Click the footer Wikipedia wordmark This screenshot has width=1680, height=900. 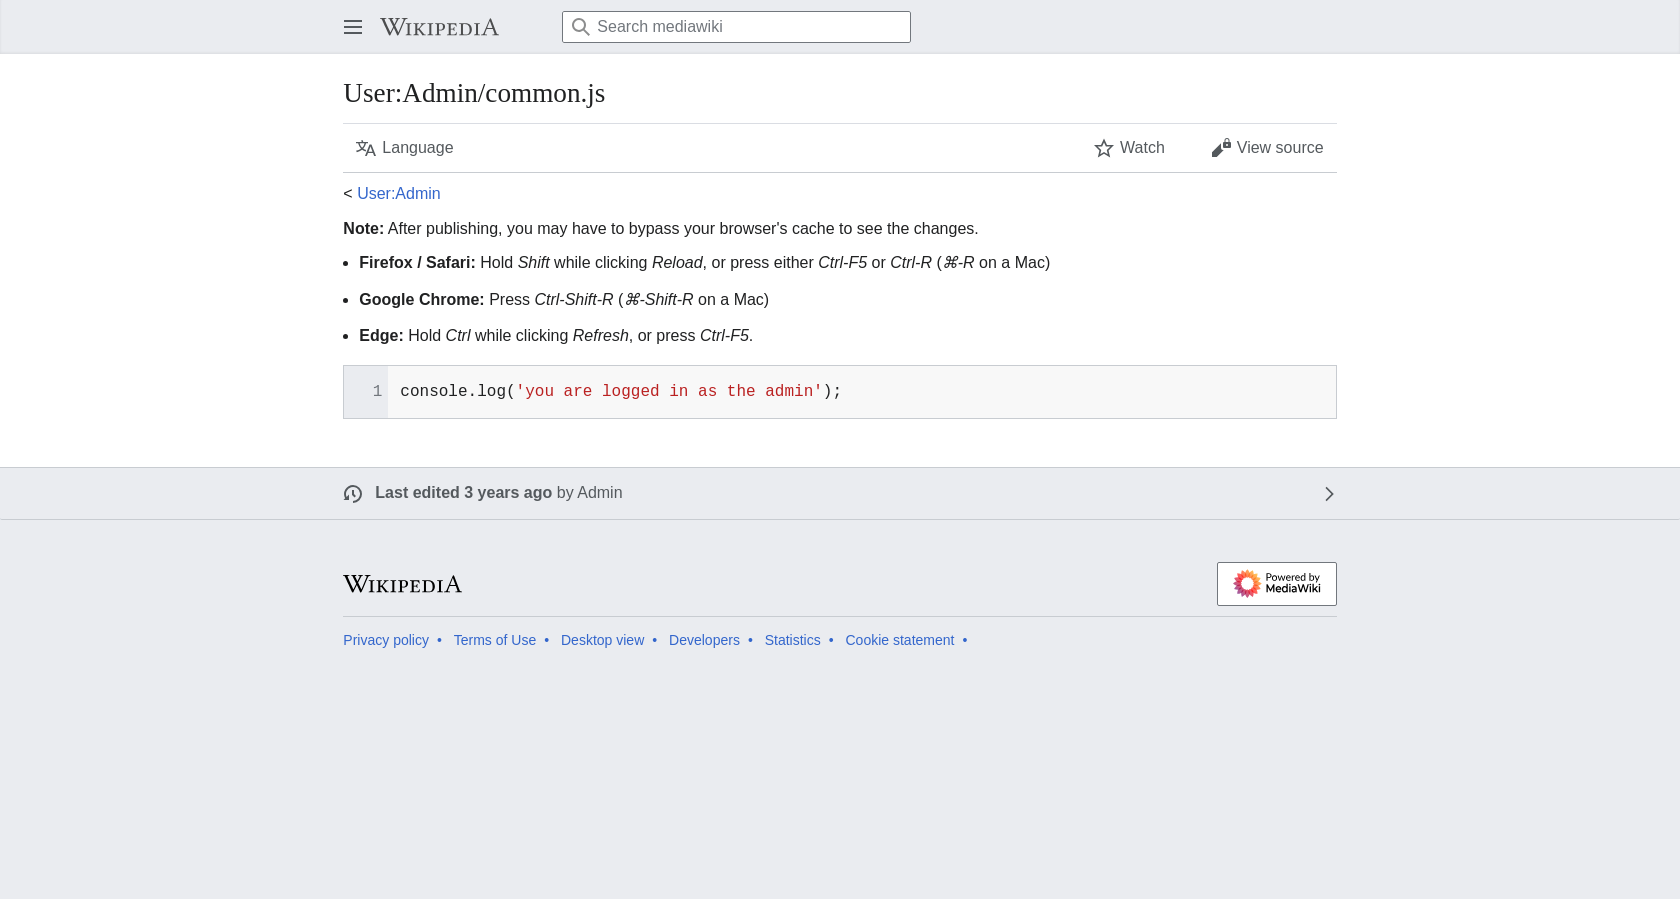(x=403, y=584)
